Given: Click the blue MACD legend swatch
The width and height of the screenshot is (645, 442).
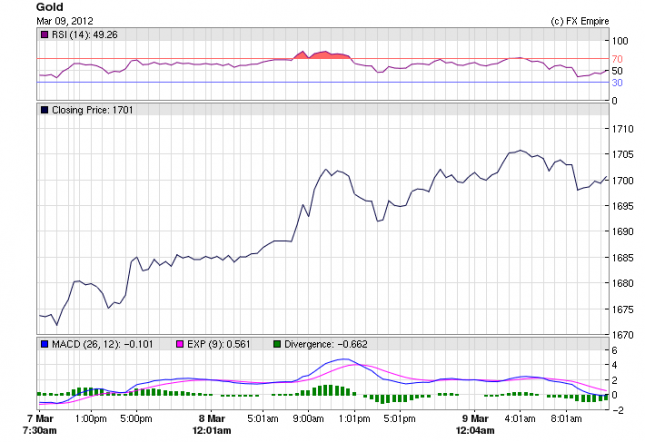Looking at the screenshot, I should click(44, 344).
